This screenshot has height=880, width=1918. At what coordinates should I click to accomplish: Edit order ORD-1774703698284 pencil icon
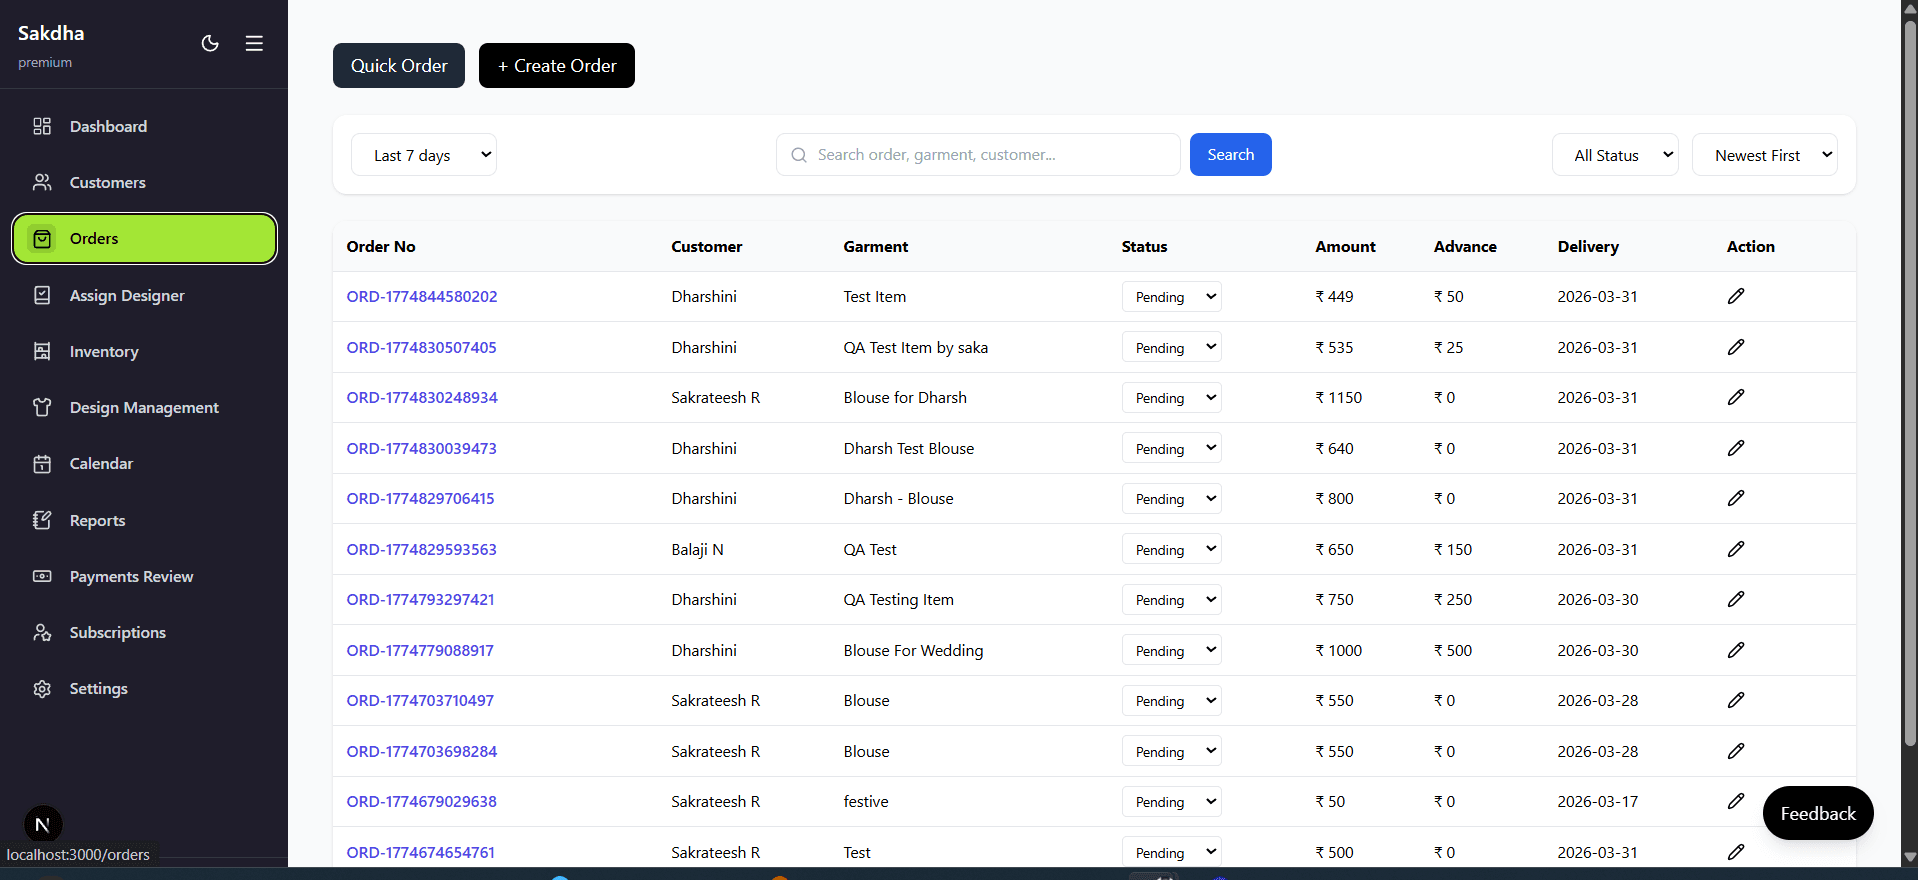(x=1736, y=751)
